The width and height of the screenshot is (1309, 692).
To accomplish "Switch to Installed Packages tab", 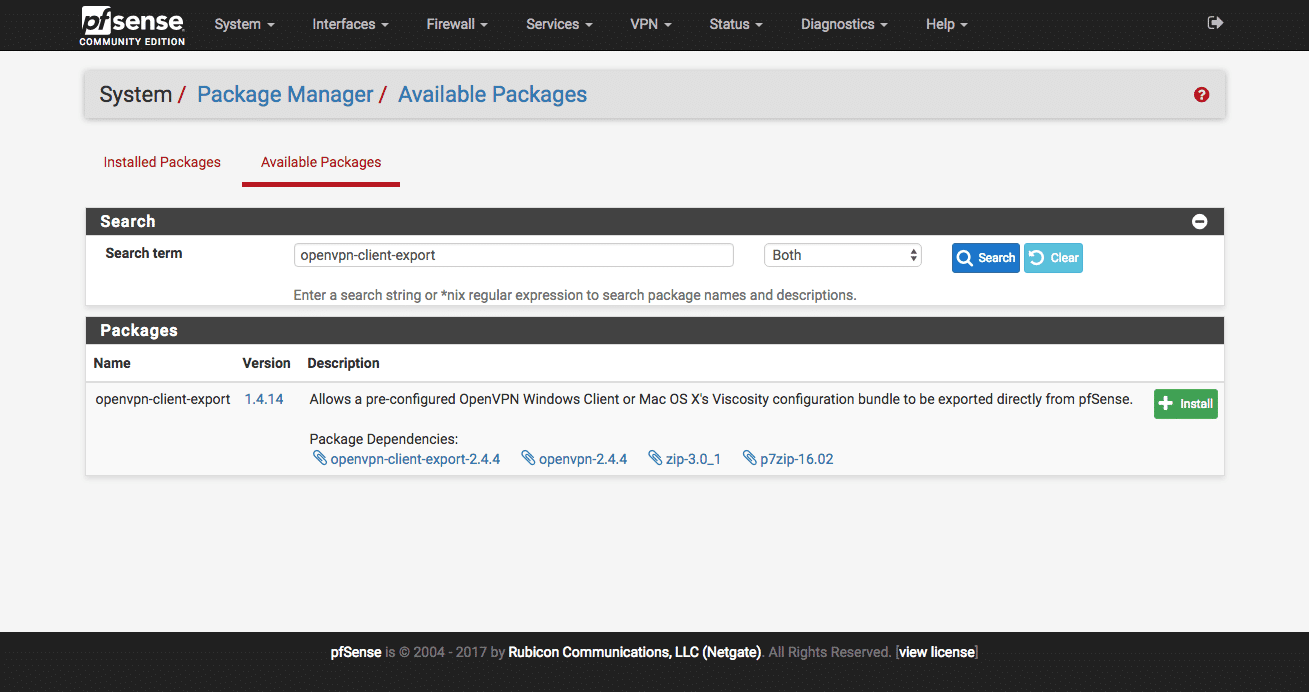I will [x=162, y=162].
